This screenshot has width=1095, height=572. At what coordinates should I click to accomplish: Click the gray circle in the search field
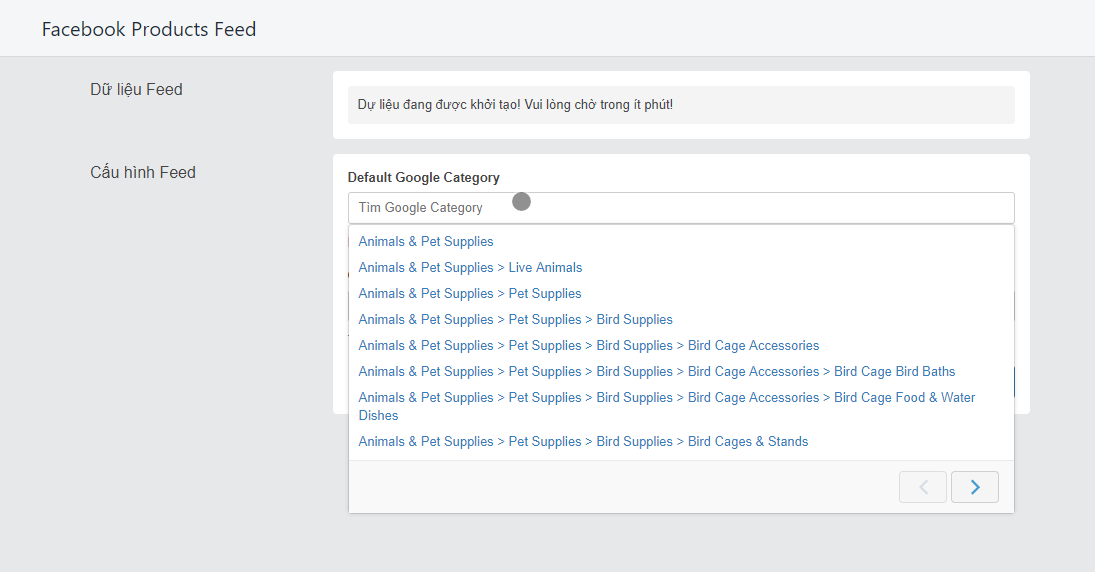coord(522,202)
